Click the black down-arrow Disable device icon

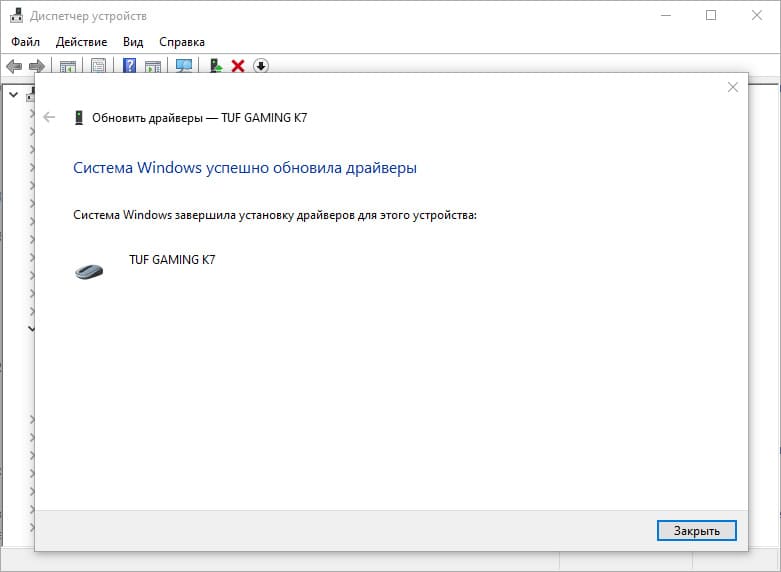click(261, 66)
